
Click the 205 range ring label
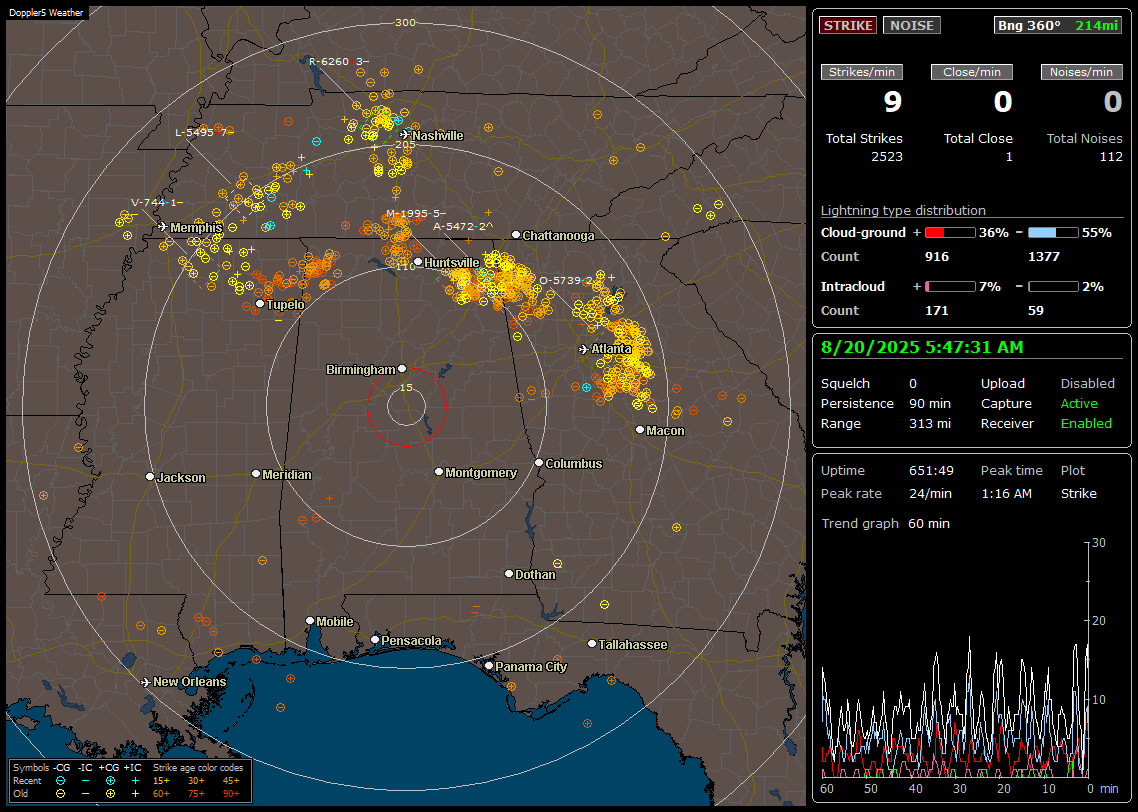pyautogui.click(x=405, y=144)
